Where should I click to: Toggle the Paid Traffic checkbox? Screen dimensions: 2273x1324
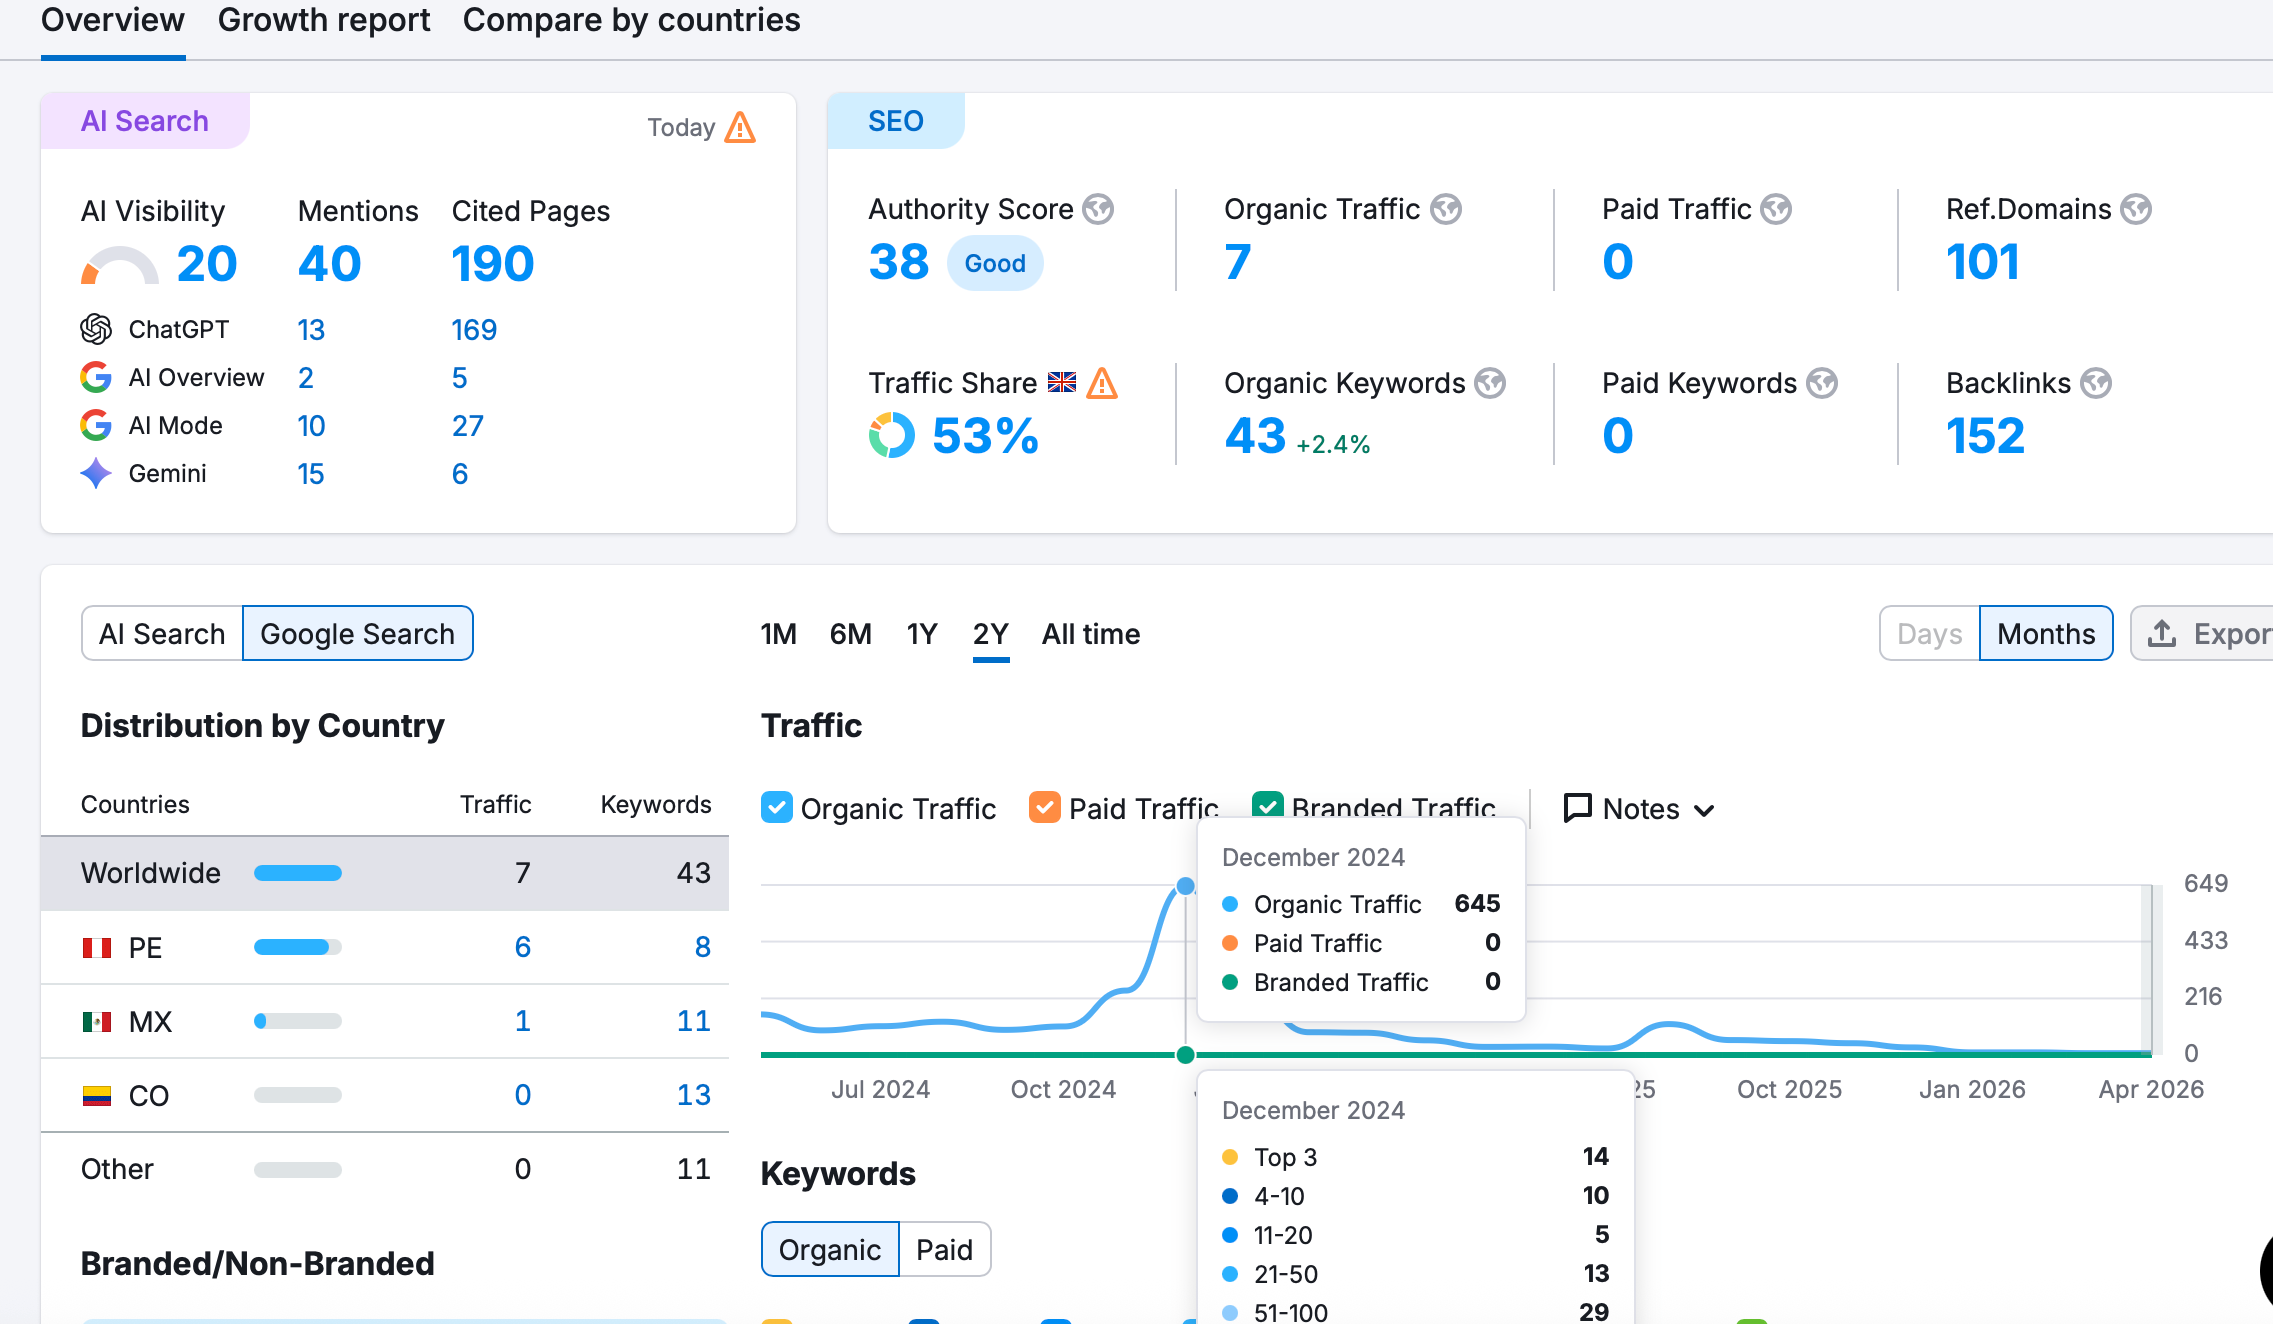point(1045,808)
